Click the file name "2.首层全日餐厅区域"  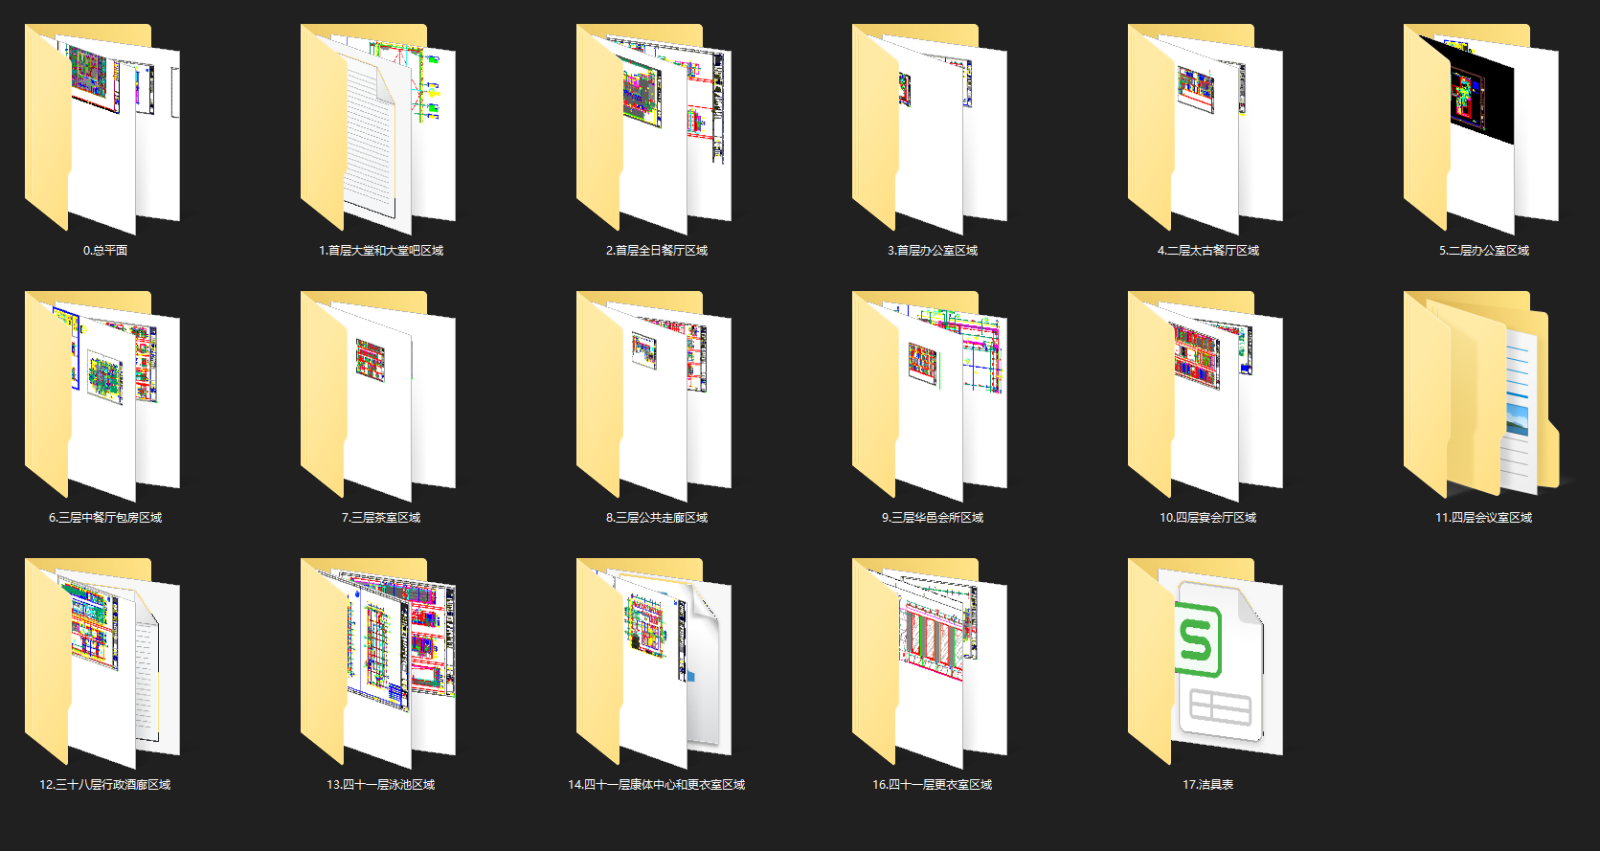coord(657,251)
